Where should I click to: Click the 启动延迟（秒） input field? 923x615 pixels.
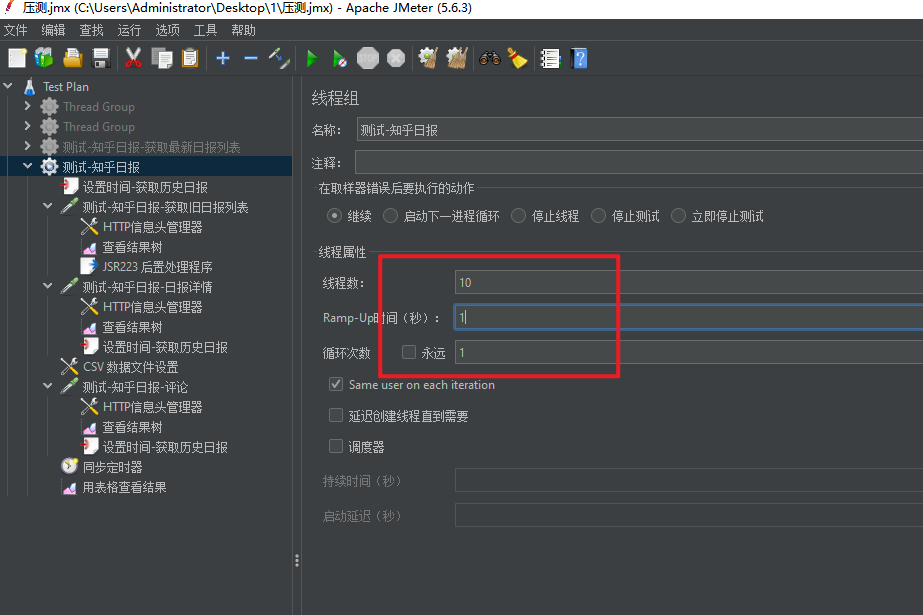click(689, 515)
